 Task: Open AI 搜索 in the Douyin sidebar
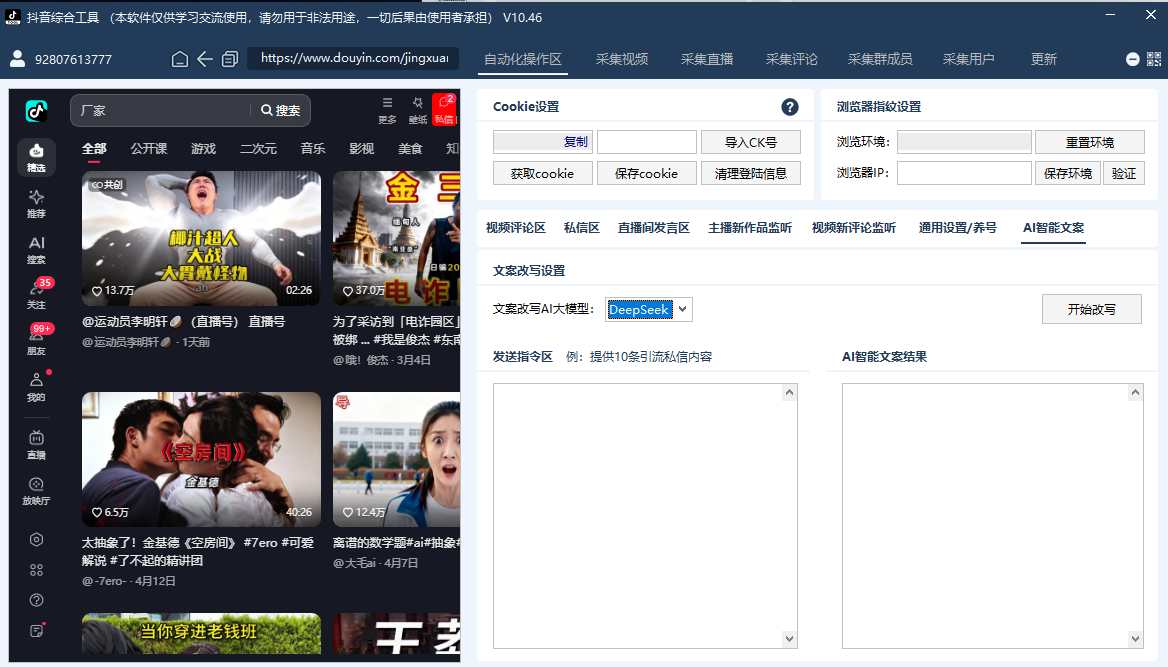coord(36,250)
